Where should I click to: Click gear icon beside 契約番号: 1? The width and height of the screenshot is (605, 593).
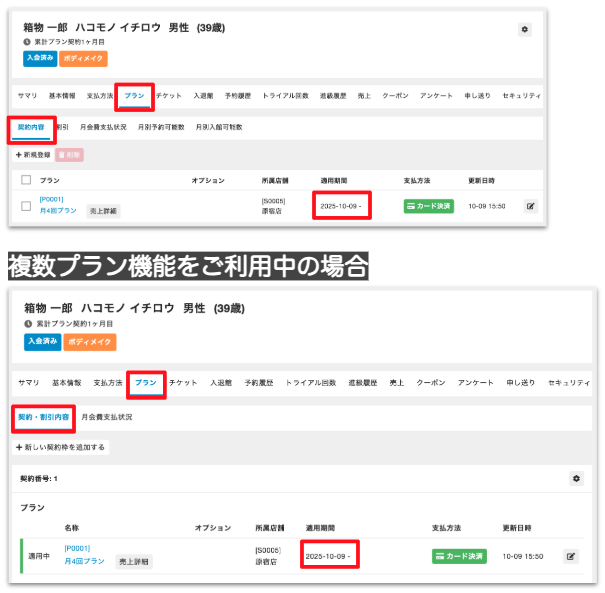coord(576,479)
